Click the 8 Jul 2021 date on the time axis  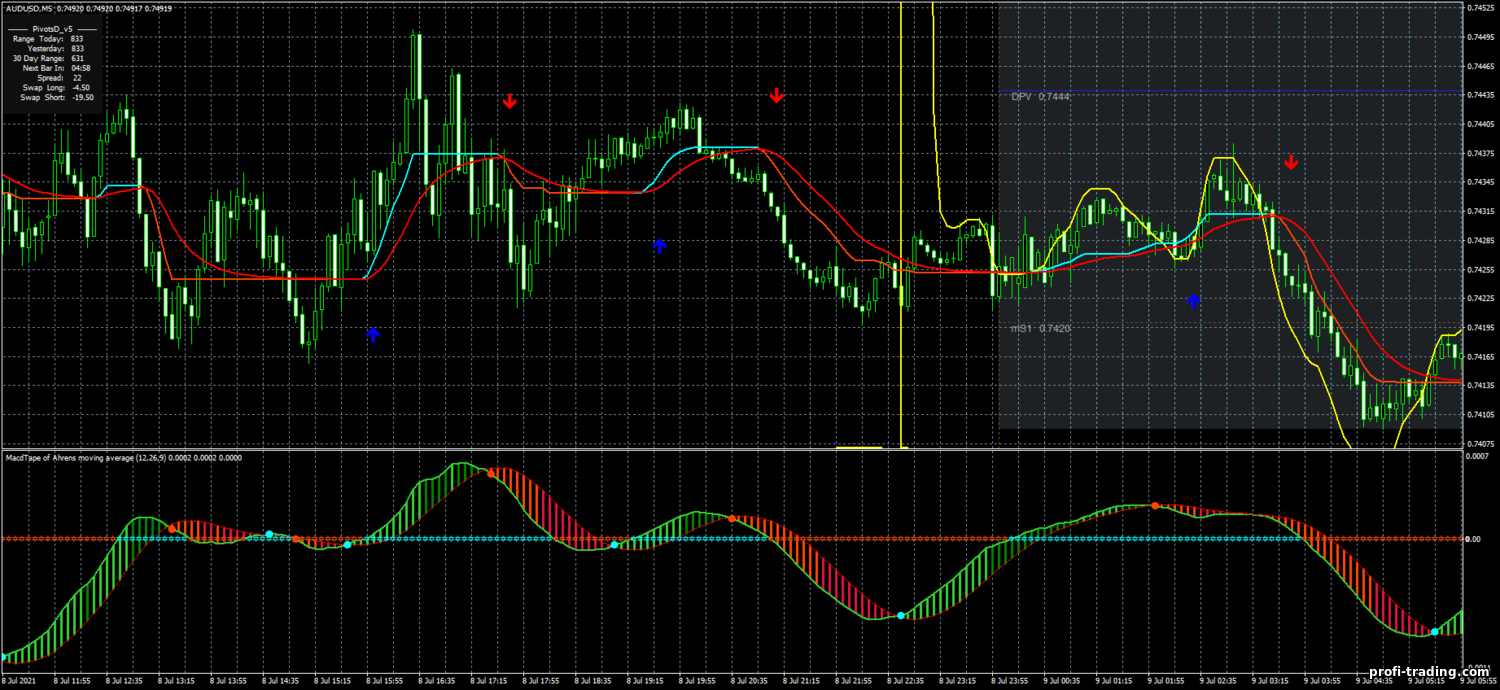20,681
